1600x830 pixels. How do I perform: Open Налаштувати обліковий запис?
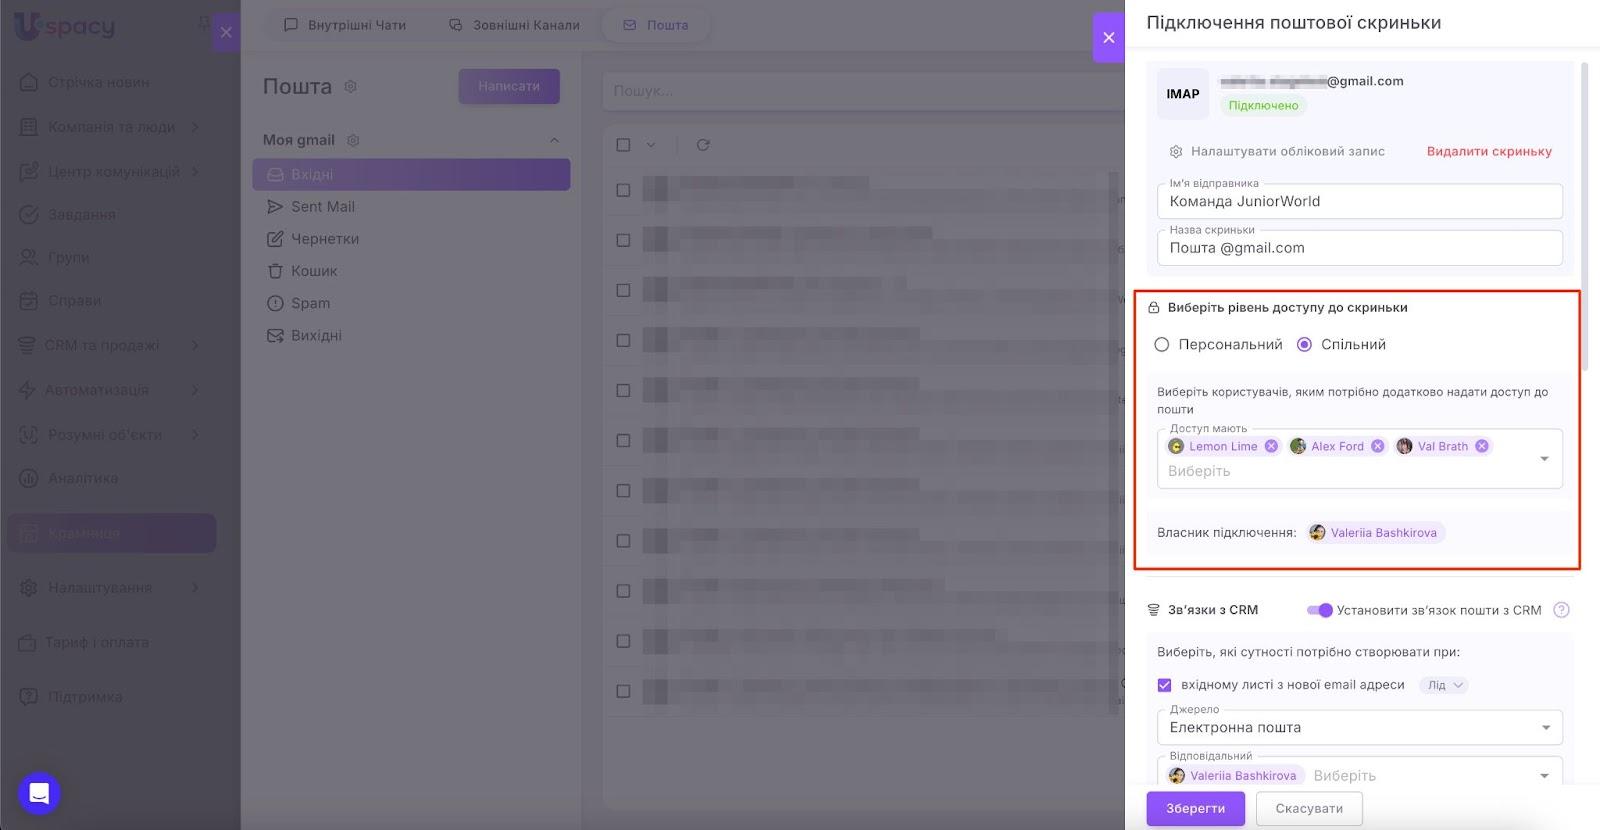pos(1277,151)
